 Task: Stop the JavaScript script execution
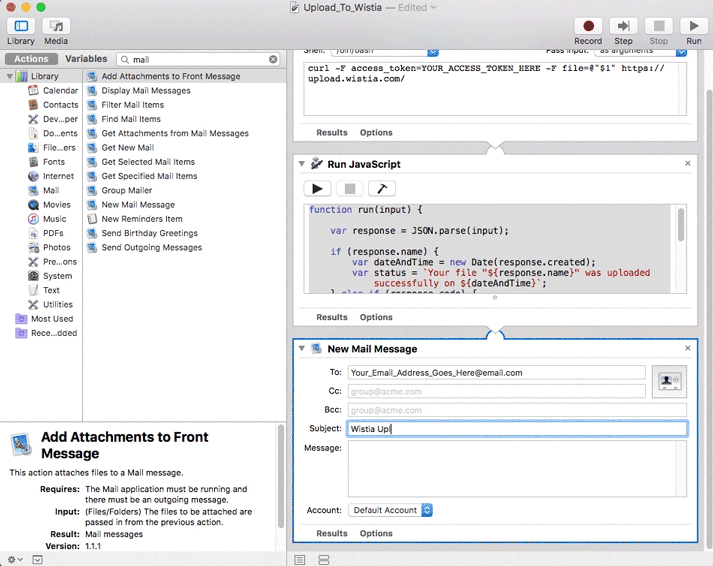click(x=350, y=188)
